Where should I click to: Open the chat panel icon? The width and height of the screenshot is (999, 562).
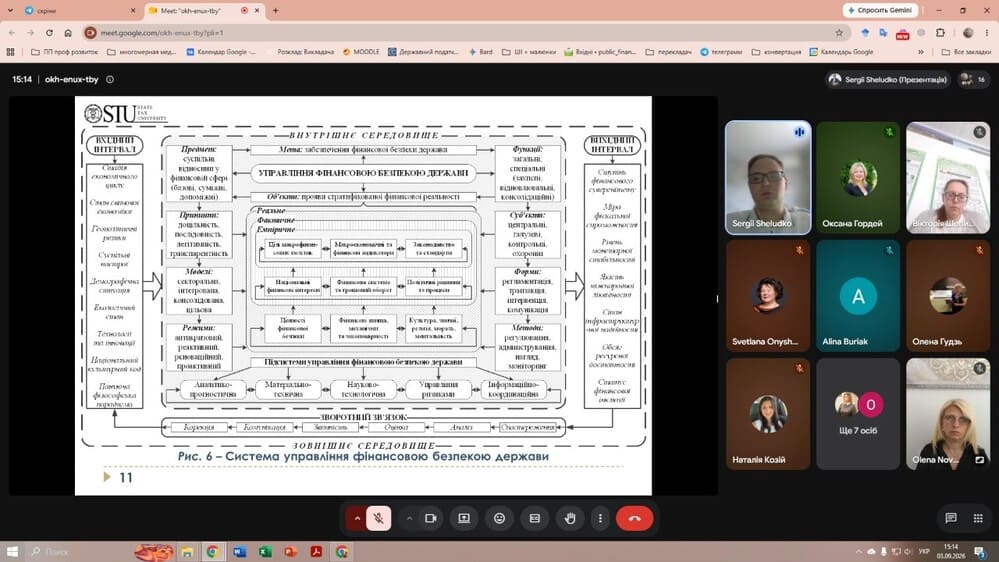point(951,518)
